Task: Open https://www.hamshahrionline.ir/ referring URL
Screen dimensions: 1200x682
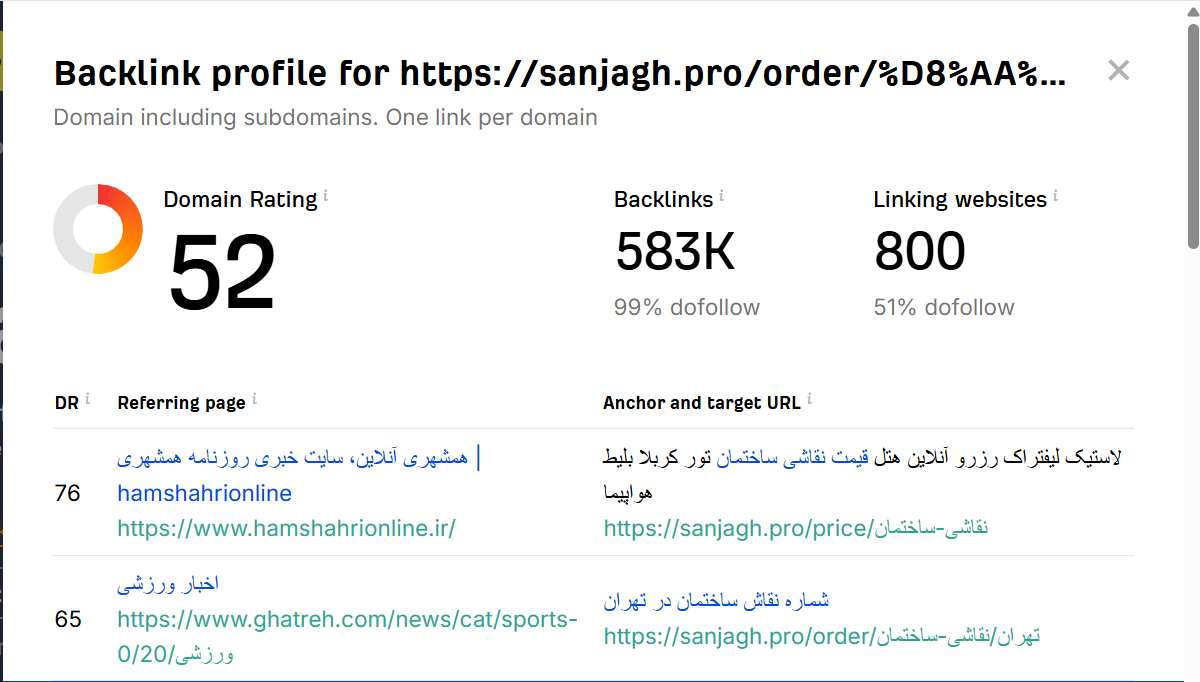Action: [286, 528]
